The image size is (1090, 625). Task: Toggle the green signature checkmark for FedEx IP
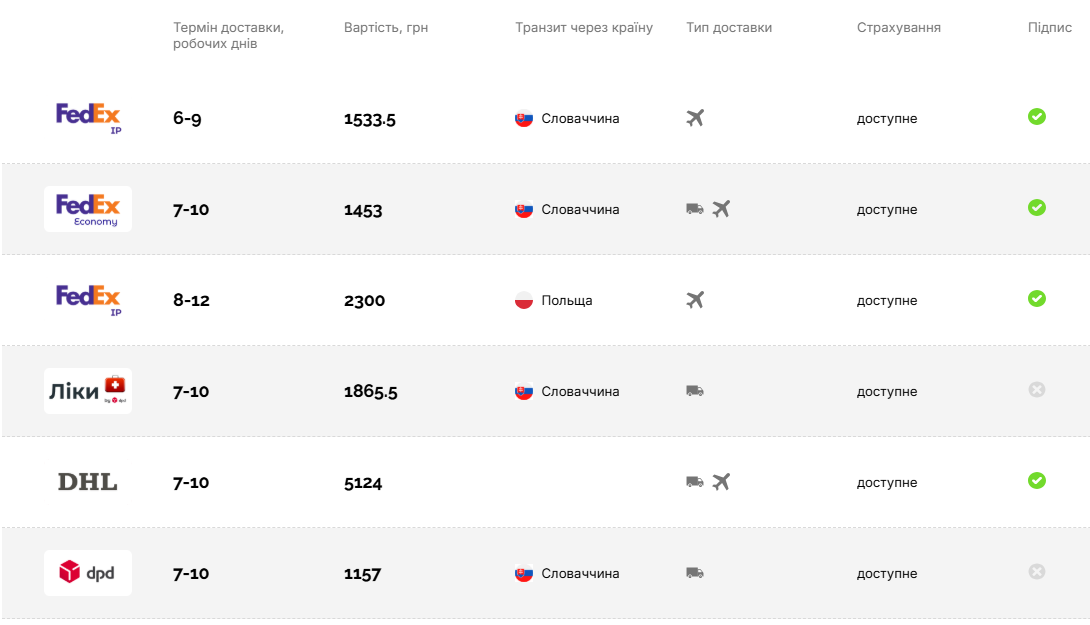point(1037,117)
